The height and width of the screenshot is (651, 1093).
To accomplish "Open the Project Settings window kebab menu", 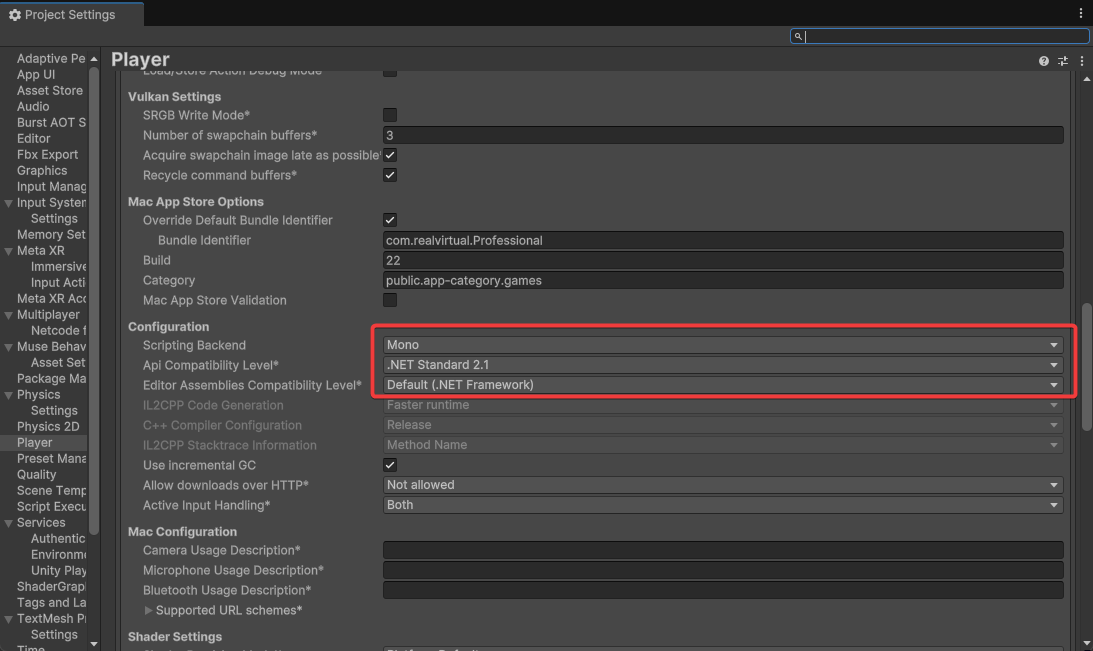I will [1081, 14].
